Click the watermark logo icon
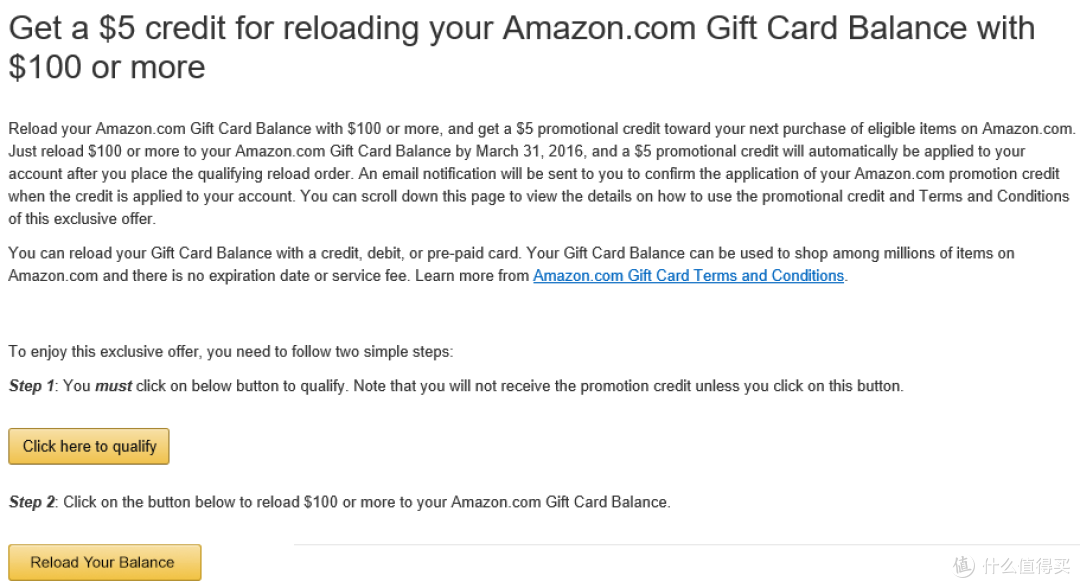Viewport: 1080px width, 588px height. [964, 565]
